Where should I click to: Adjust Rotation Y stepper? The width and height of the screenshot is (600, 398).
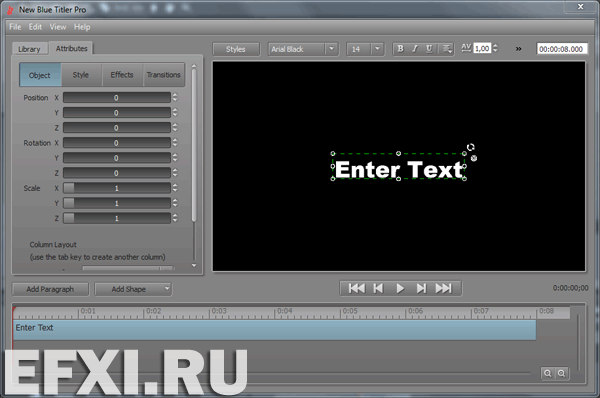pos(175,158)
